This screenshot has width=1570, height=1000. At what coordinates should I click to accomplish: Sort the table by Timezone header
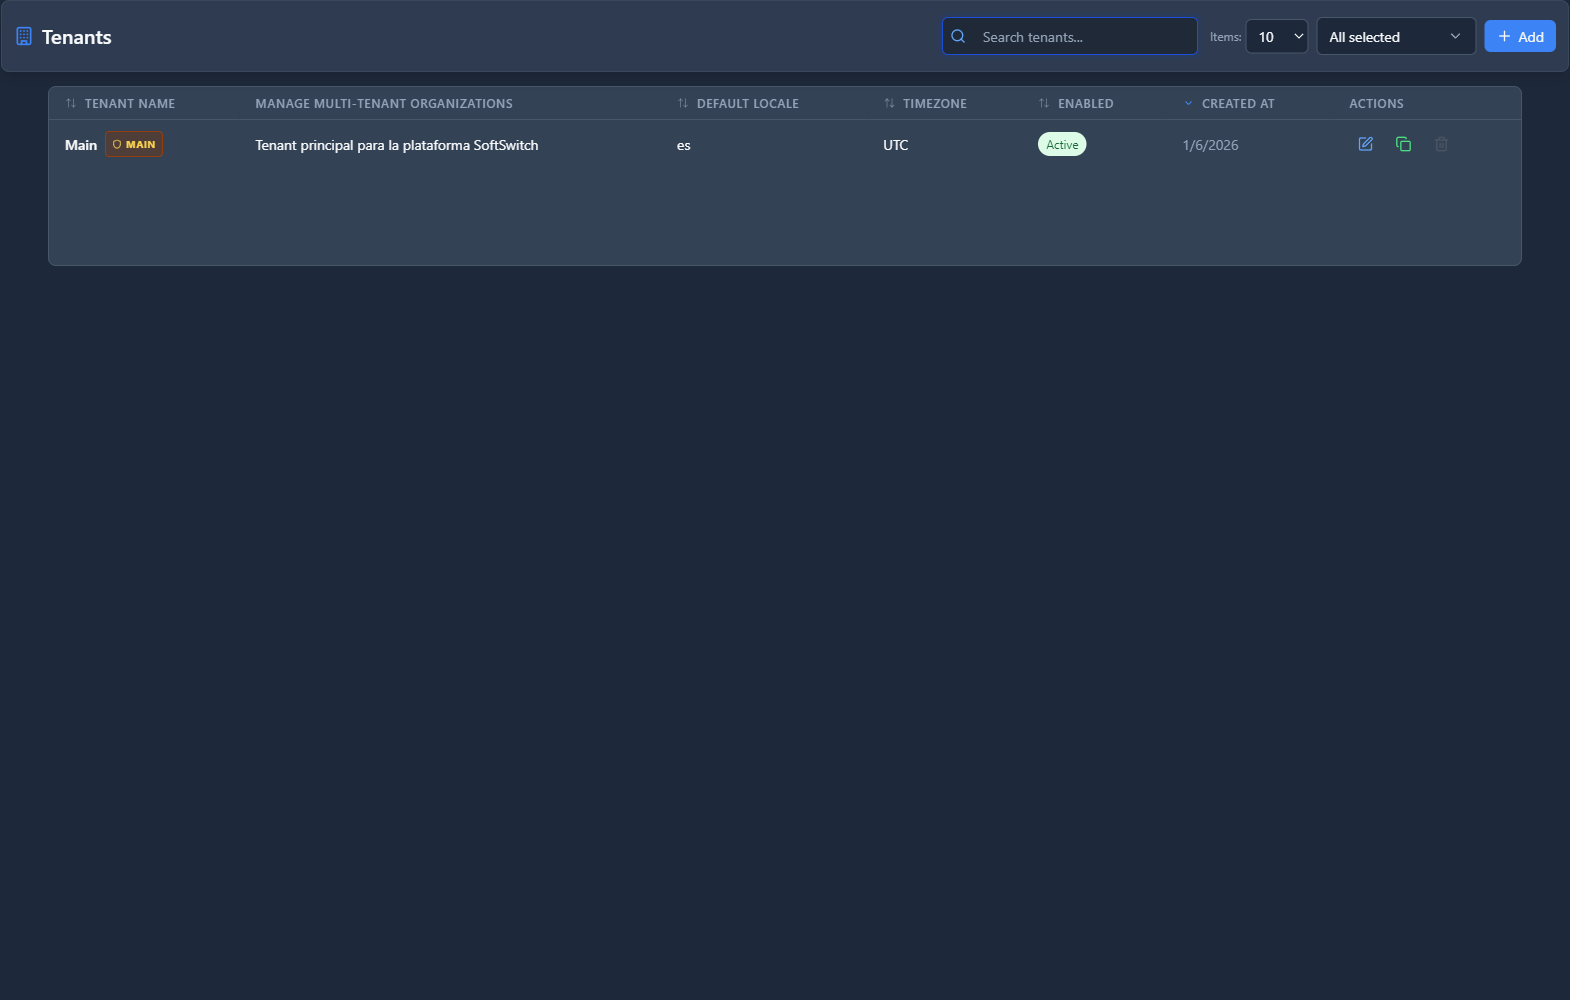coord(934,104)
